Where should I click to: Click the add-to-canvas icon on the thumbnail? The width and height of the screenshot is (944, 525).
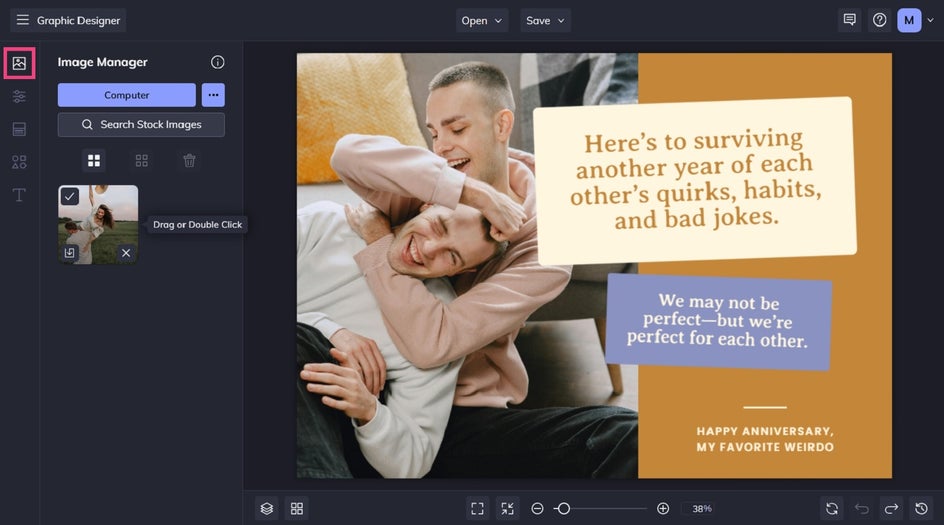(x=70, y=253)
